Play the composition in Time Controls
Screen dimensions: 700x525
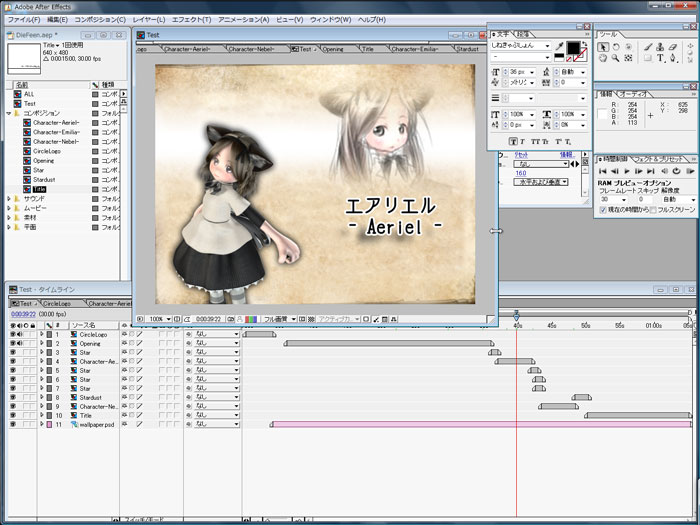pyautogui.click(x=627, y=171)
